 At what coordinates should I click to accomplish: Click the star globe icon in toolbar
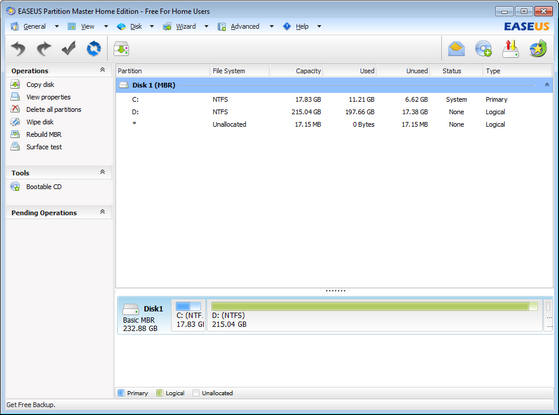[x=538, y=49]
